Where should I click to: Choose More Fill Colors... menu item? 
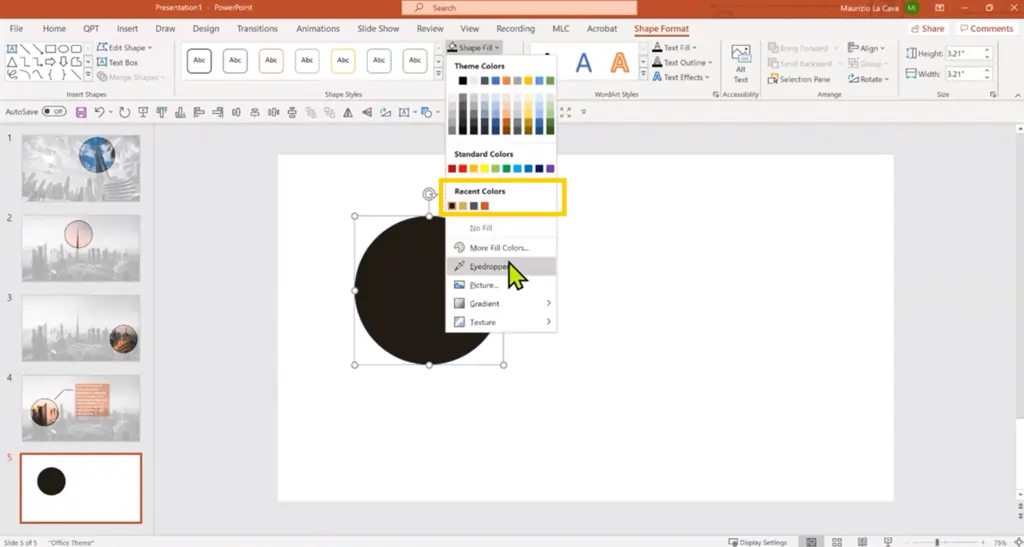(501, 248)
